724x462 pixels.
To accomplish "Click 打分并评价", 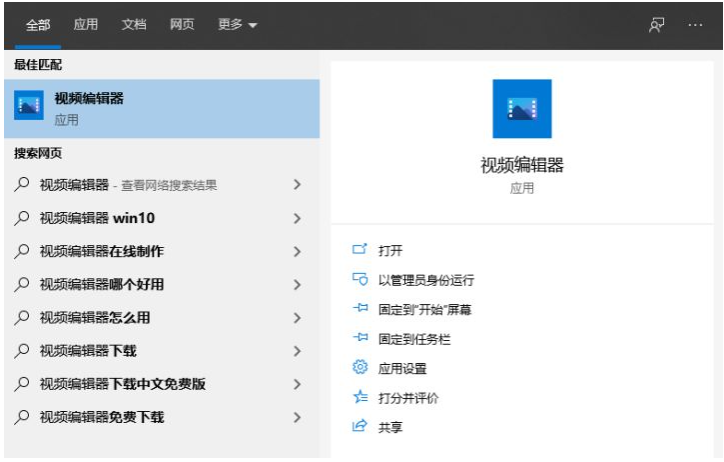I will coord(408,398).
